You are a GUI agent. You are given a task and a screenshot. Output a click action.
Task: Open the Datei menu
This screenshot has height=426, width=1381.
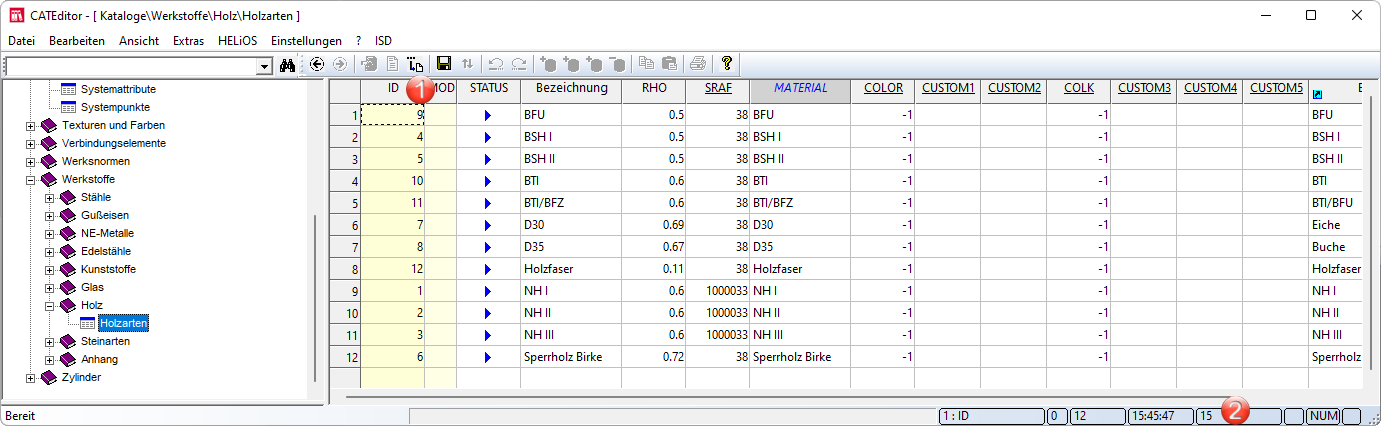22,41
